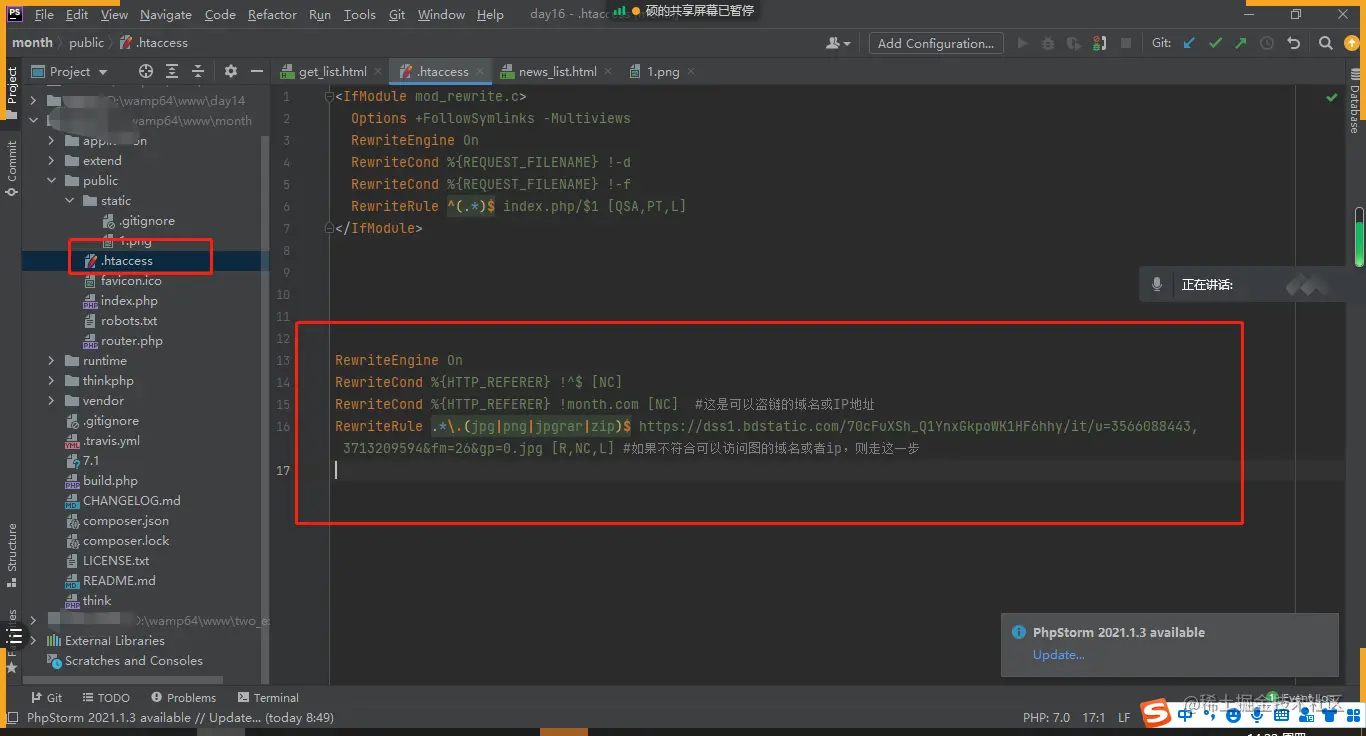Image resolution: width=1366 pixels, height=736 pixels.
Task: Click Git Push green arrow
Action: (x=1241, y=43)
